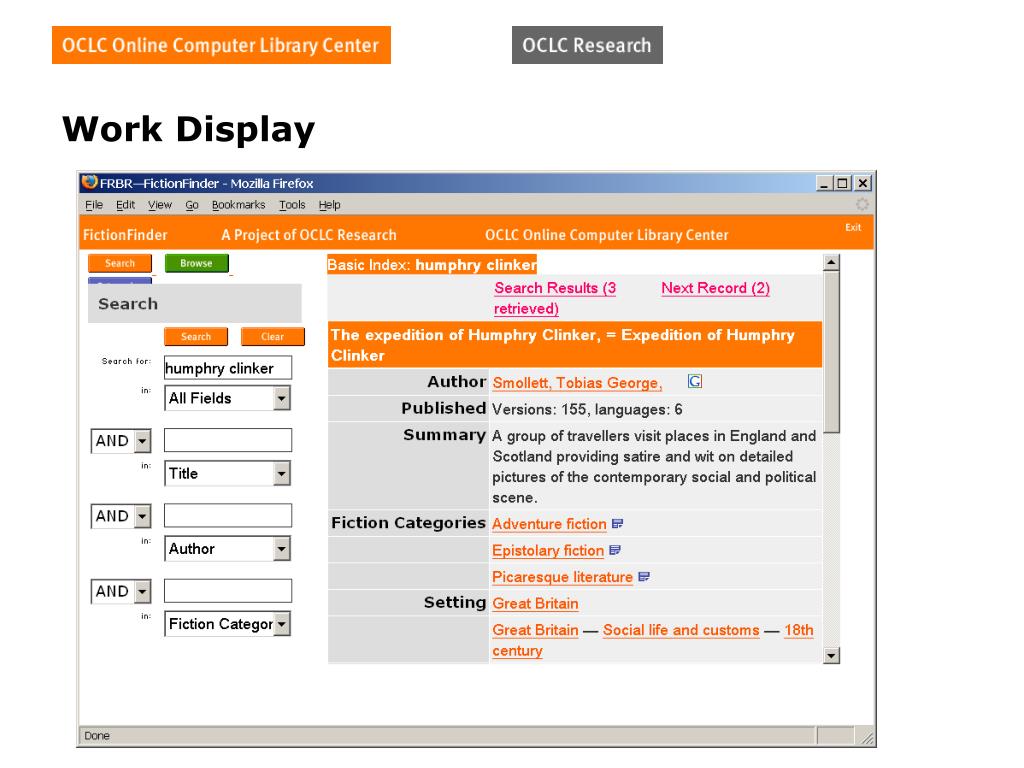Click the OCLC Online Computer Library Center header text
Viewport: 1024px width, 768px height.
pos(607,235)
